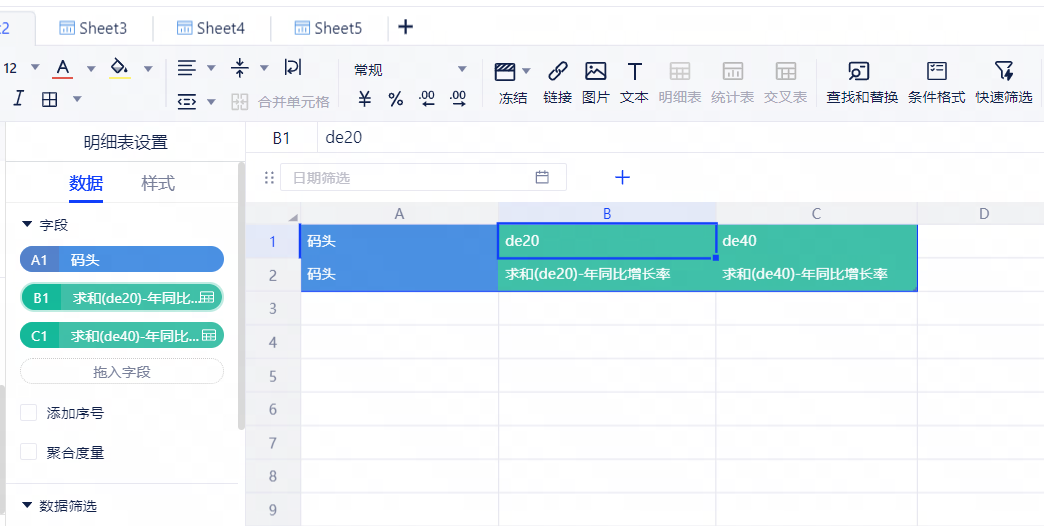Expand the 冻结 freeze dropdown arrow
Image resolution: width=1044 pixels, height=526 pixels.
(526, 71)
